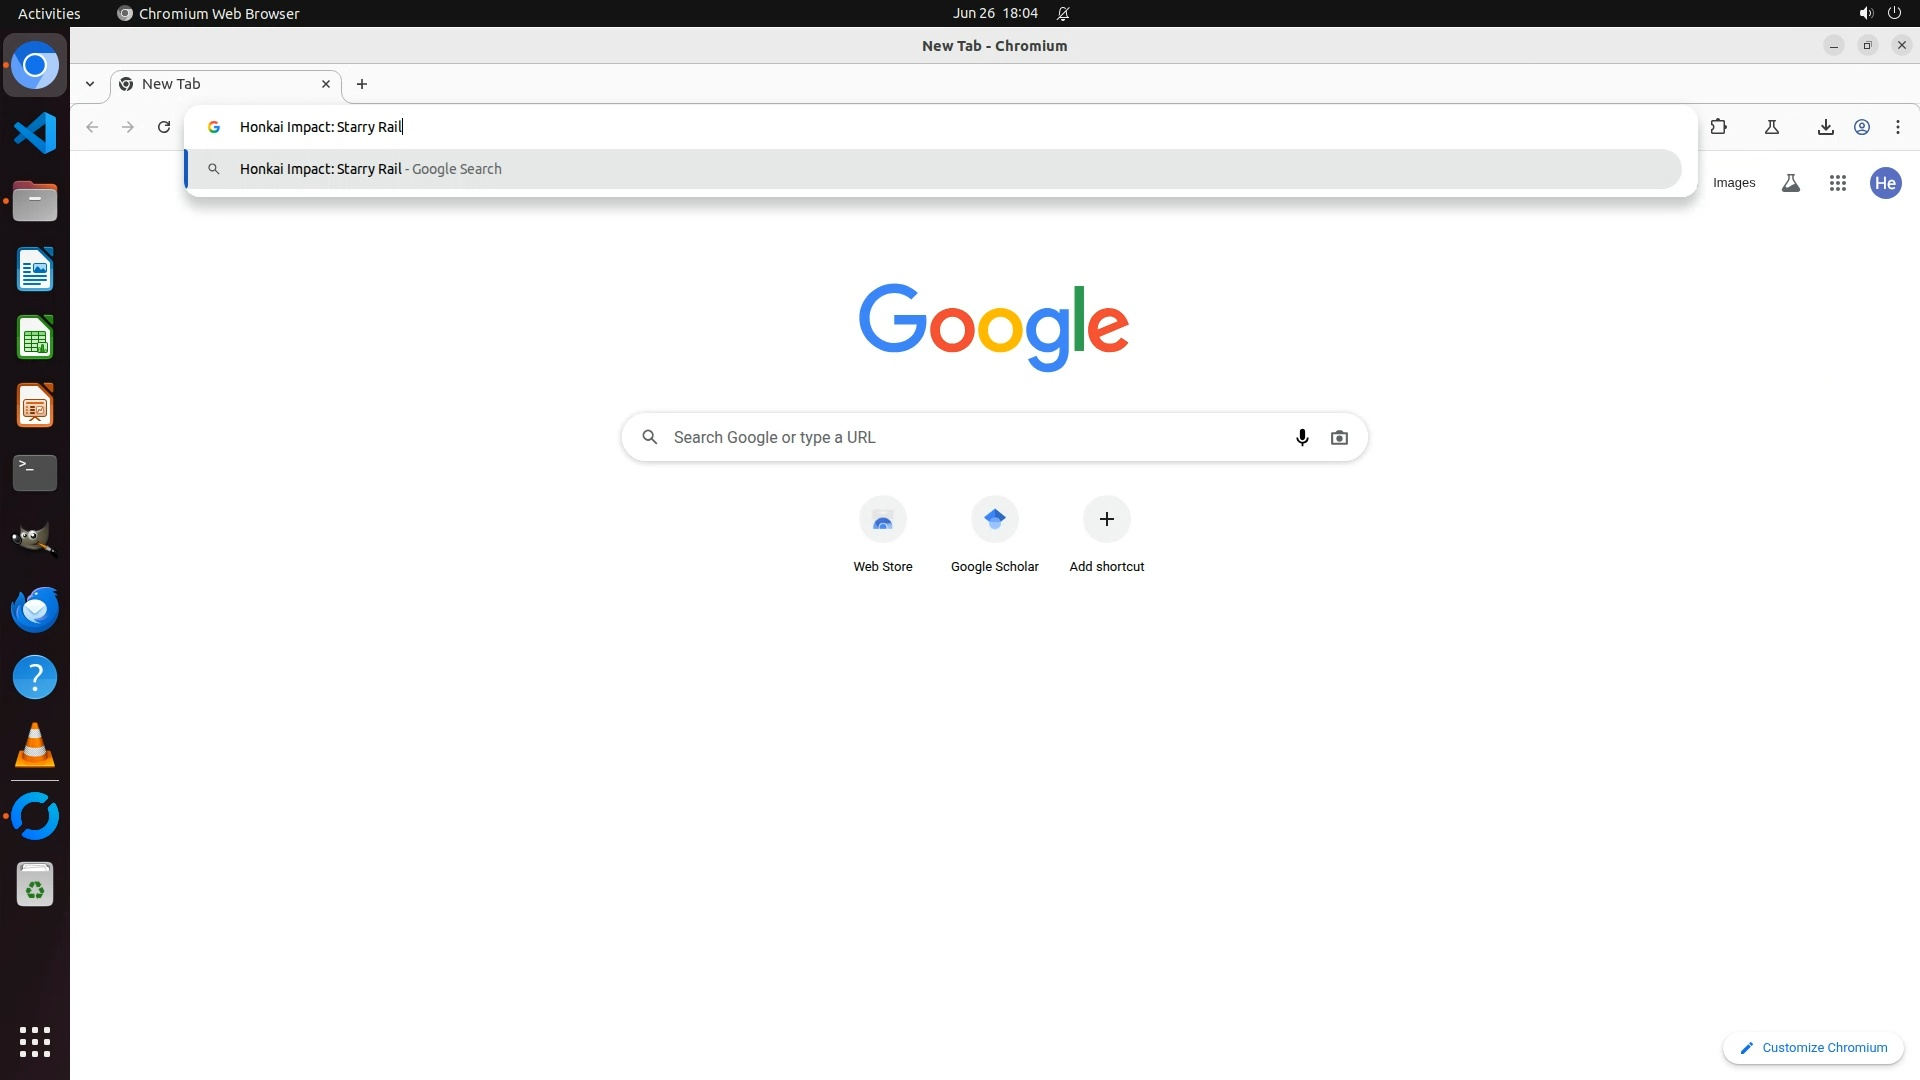Open the Activities overview

pyautogui.click(x=49, y=13)
